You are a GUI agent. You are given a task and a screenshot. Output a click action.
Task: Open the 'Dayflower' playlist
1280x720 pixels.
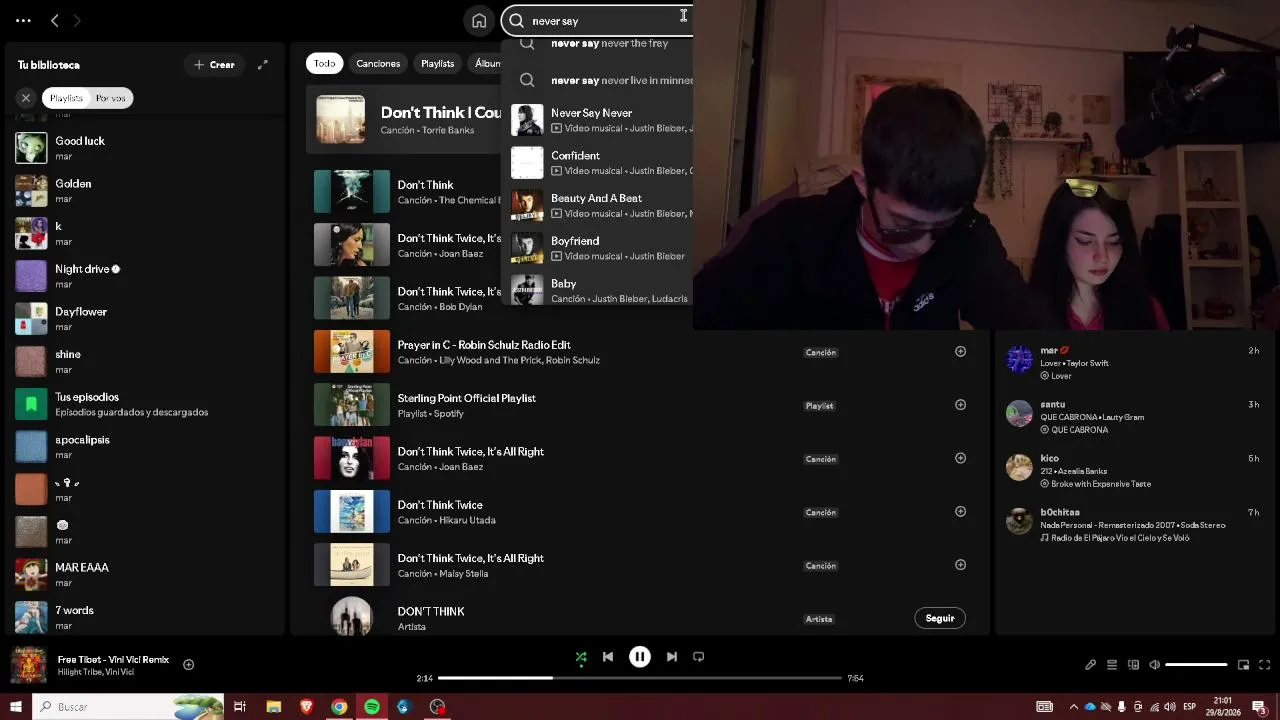pos(145,319)
